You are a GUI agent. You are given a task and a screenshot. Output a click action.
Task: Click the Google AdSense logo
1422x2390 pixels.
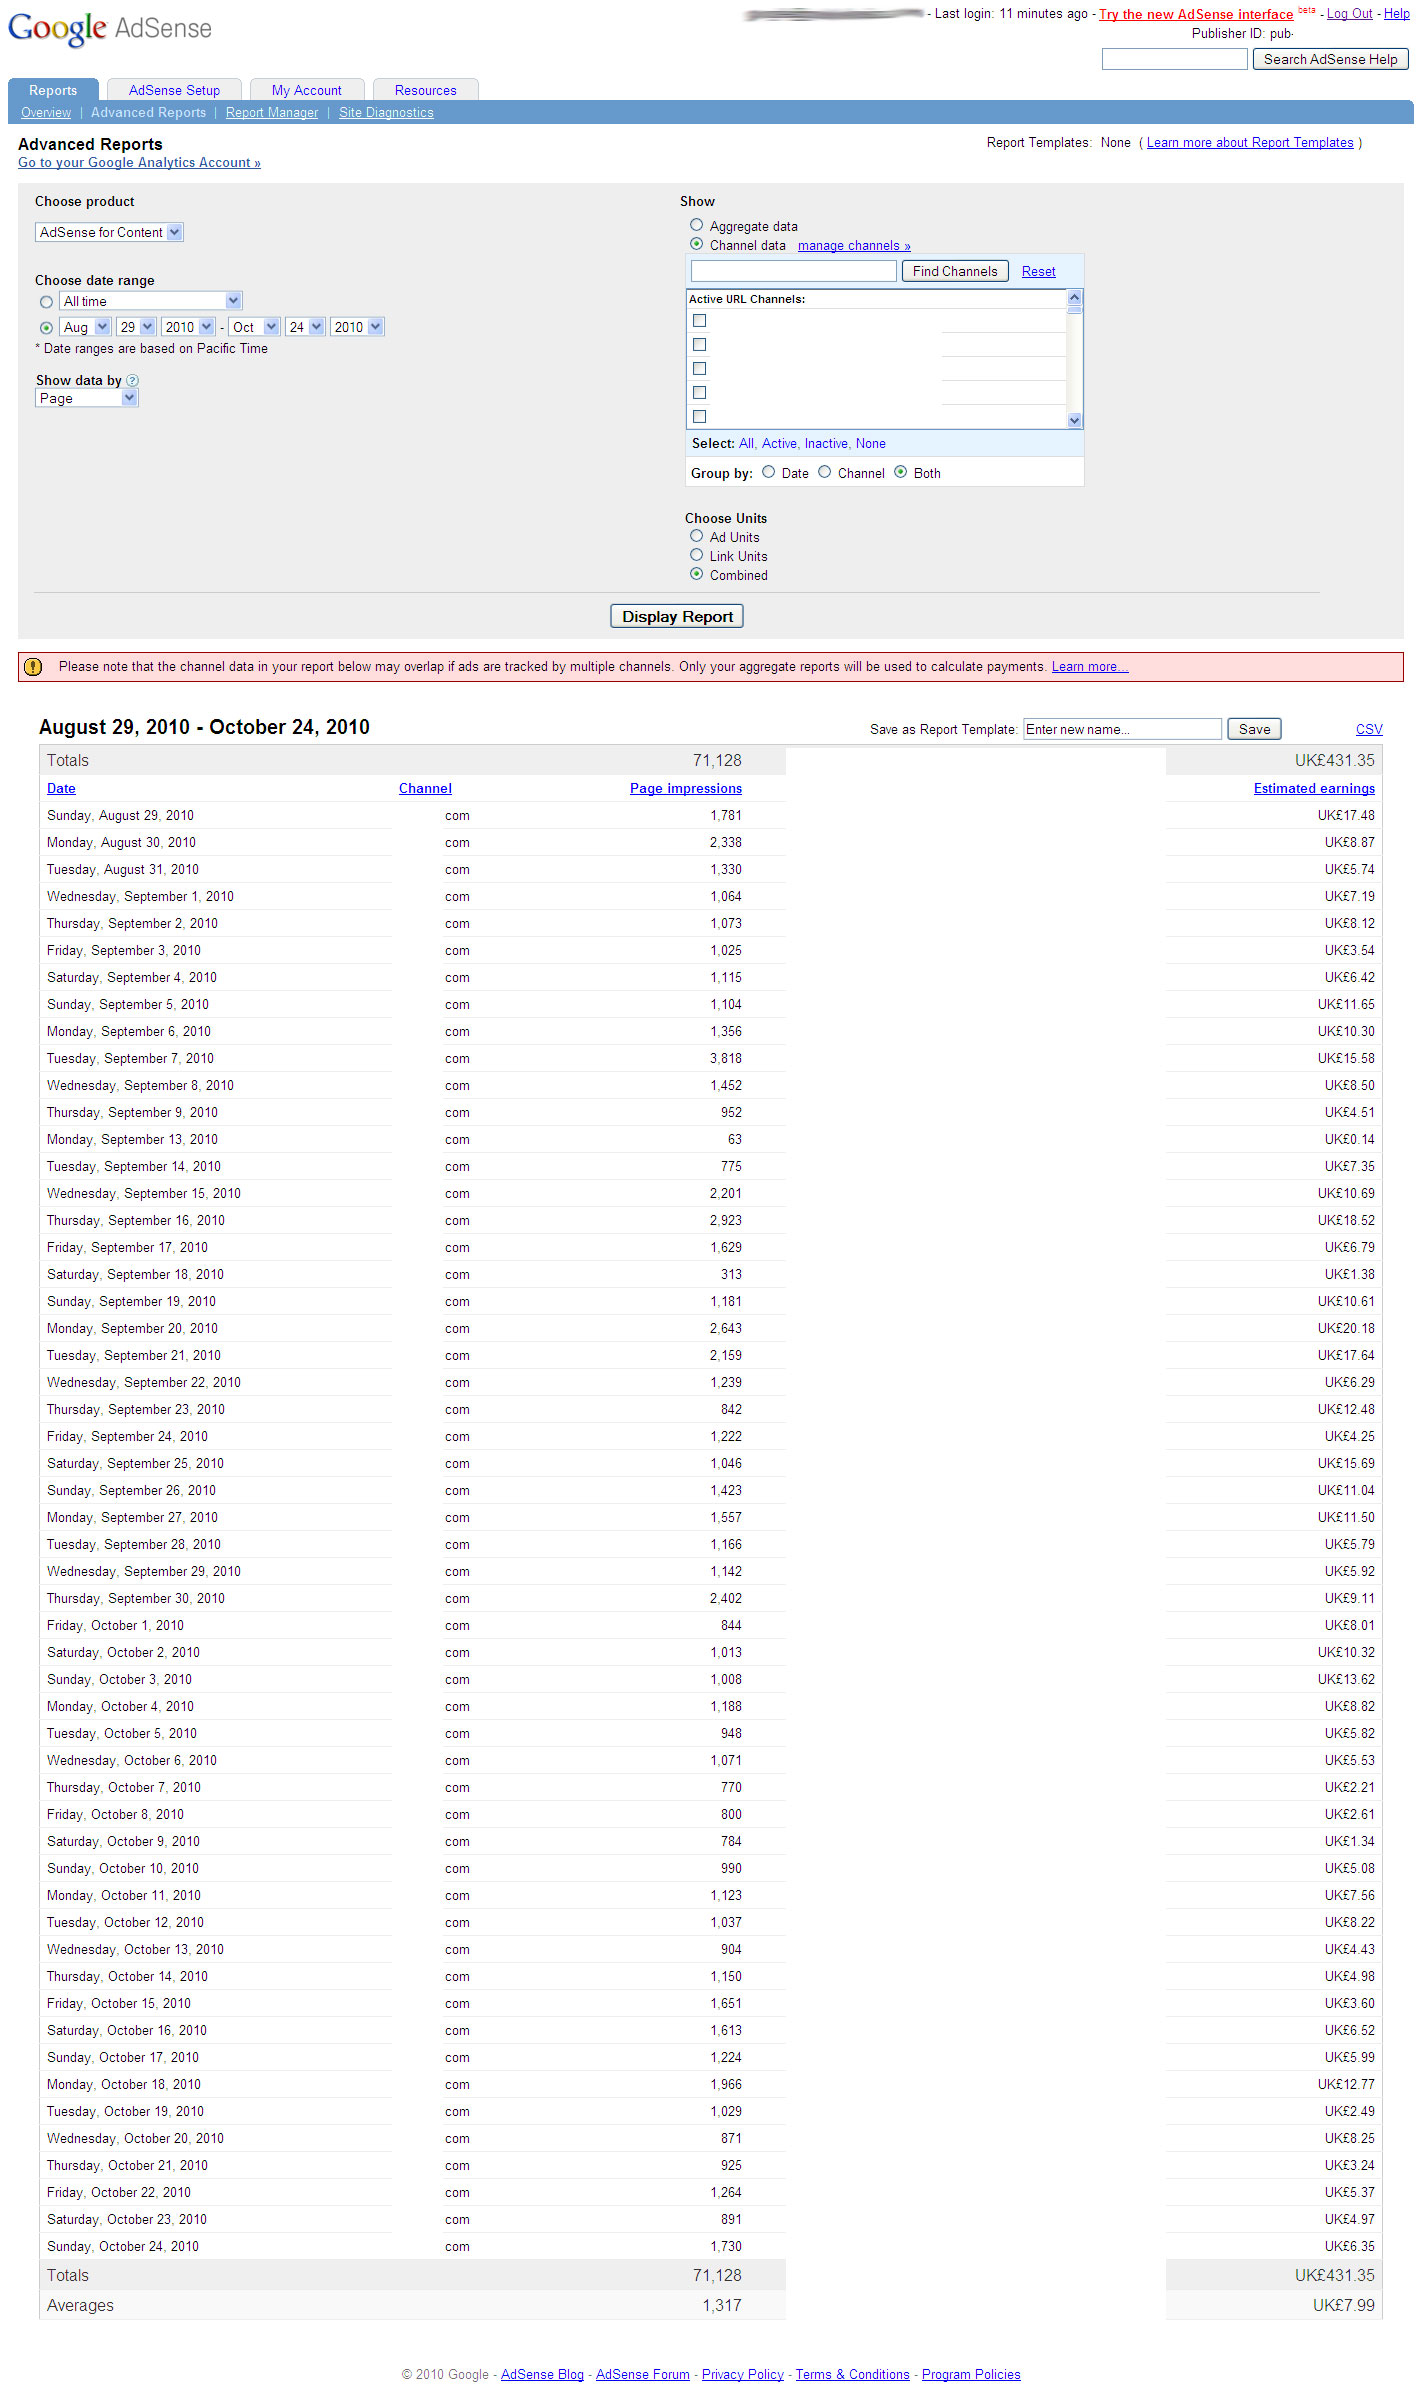pyautogui.click(x=110, y=28)
